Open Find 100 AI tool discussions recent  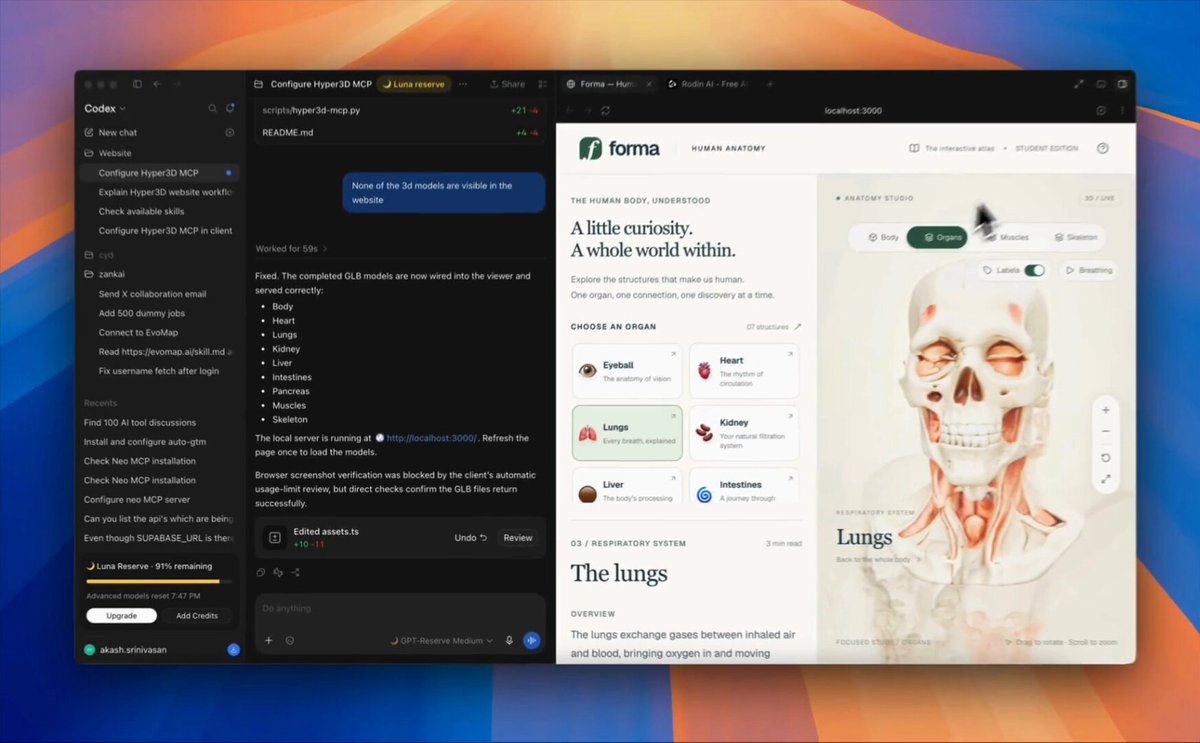140,422
